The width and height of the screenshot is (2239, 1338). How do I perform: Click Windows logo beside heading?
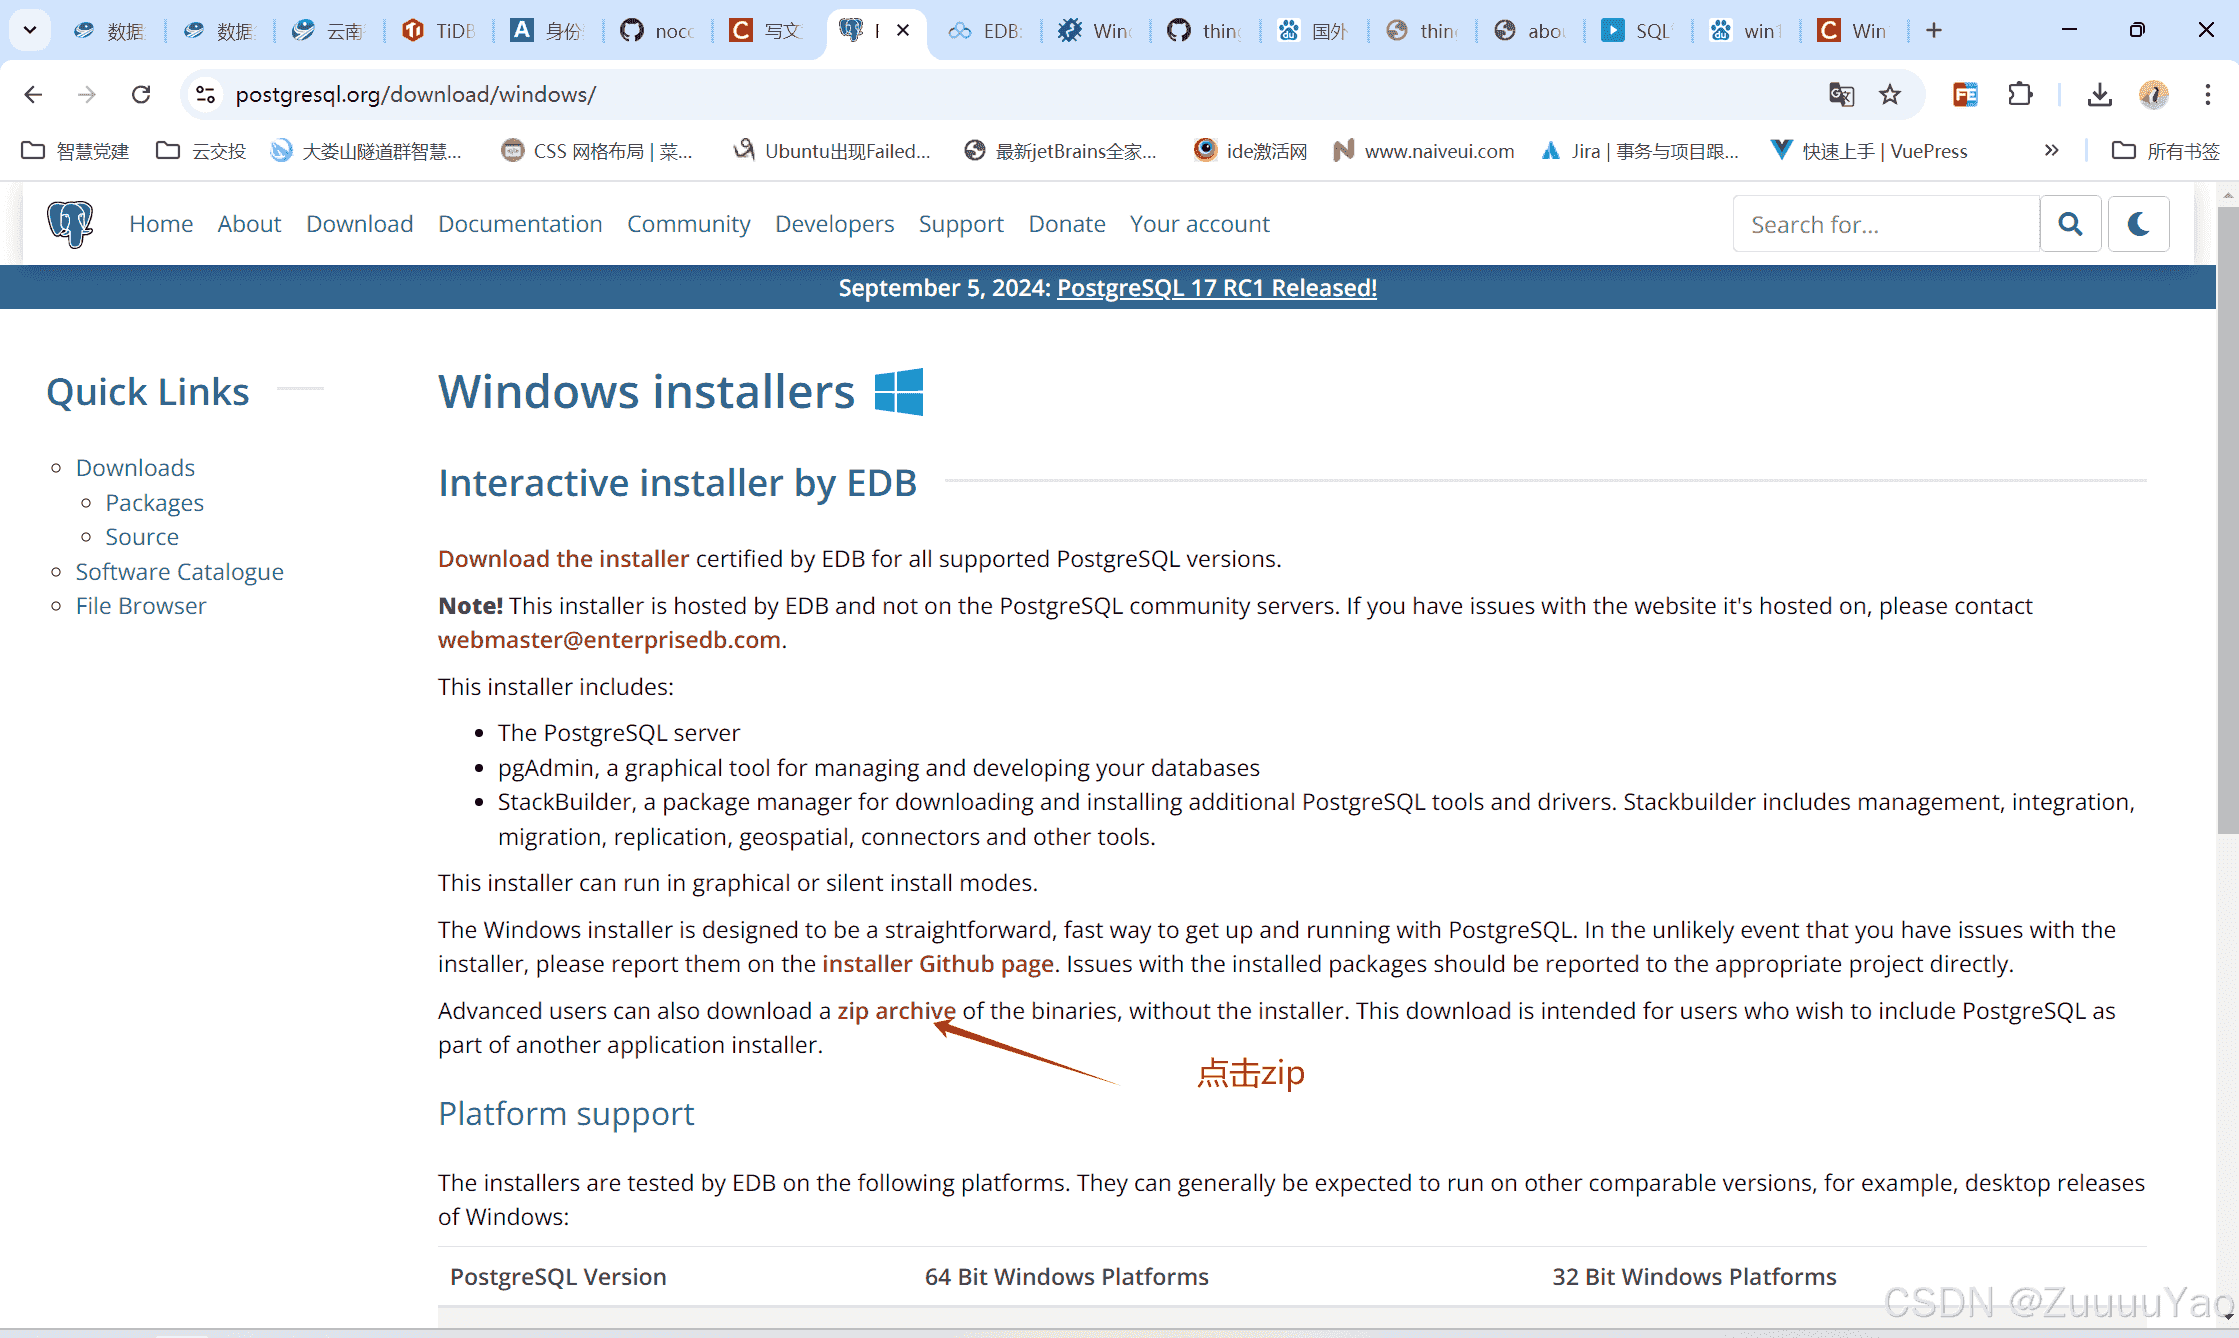tap(898, 391)
